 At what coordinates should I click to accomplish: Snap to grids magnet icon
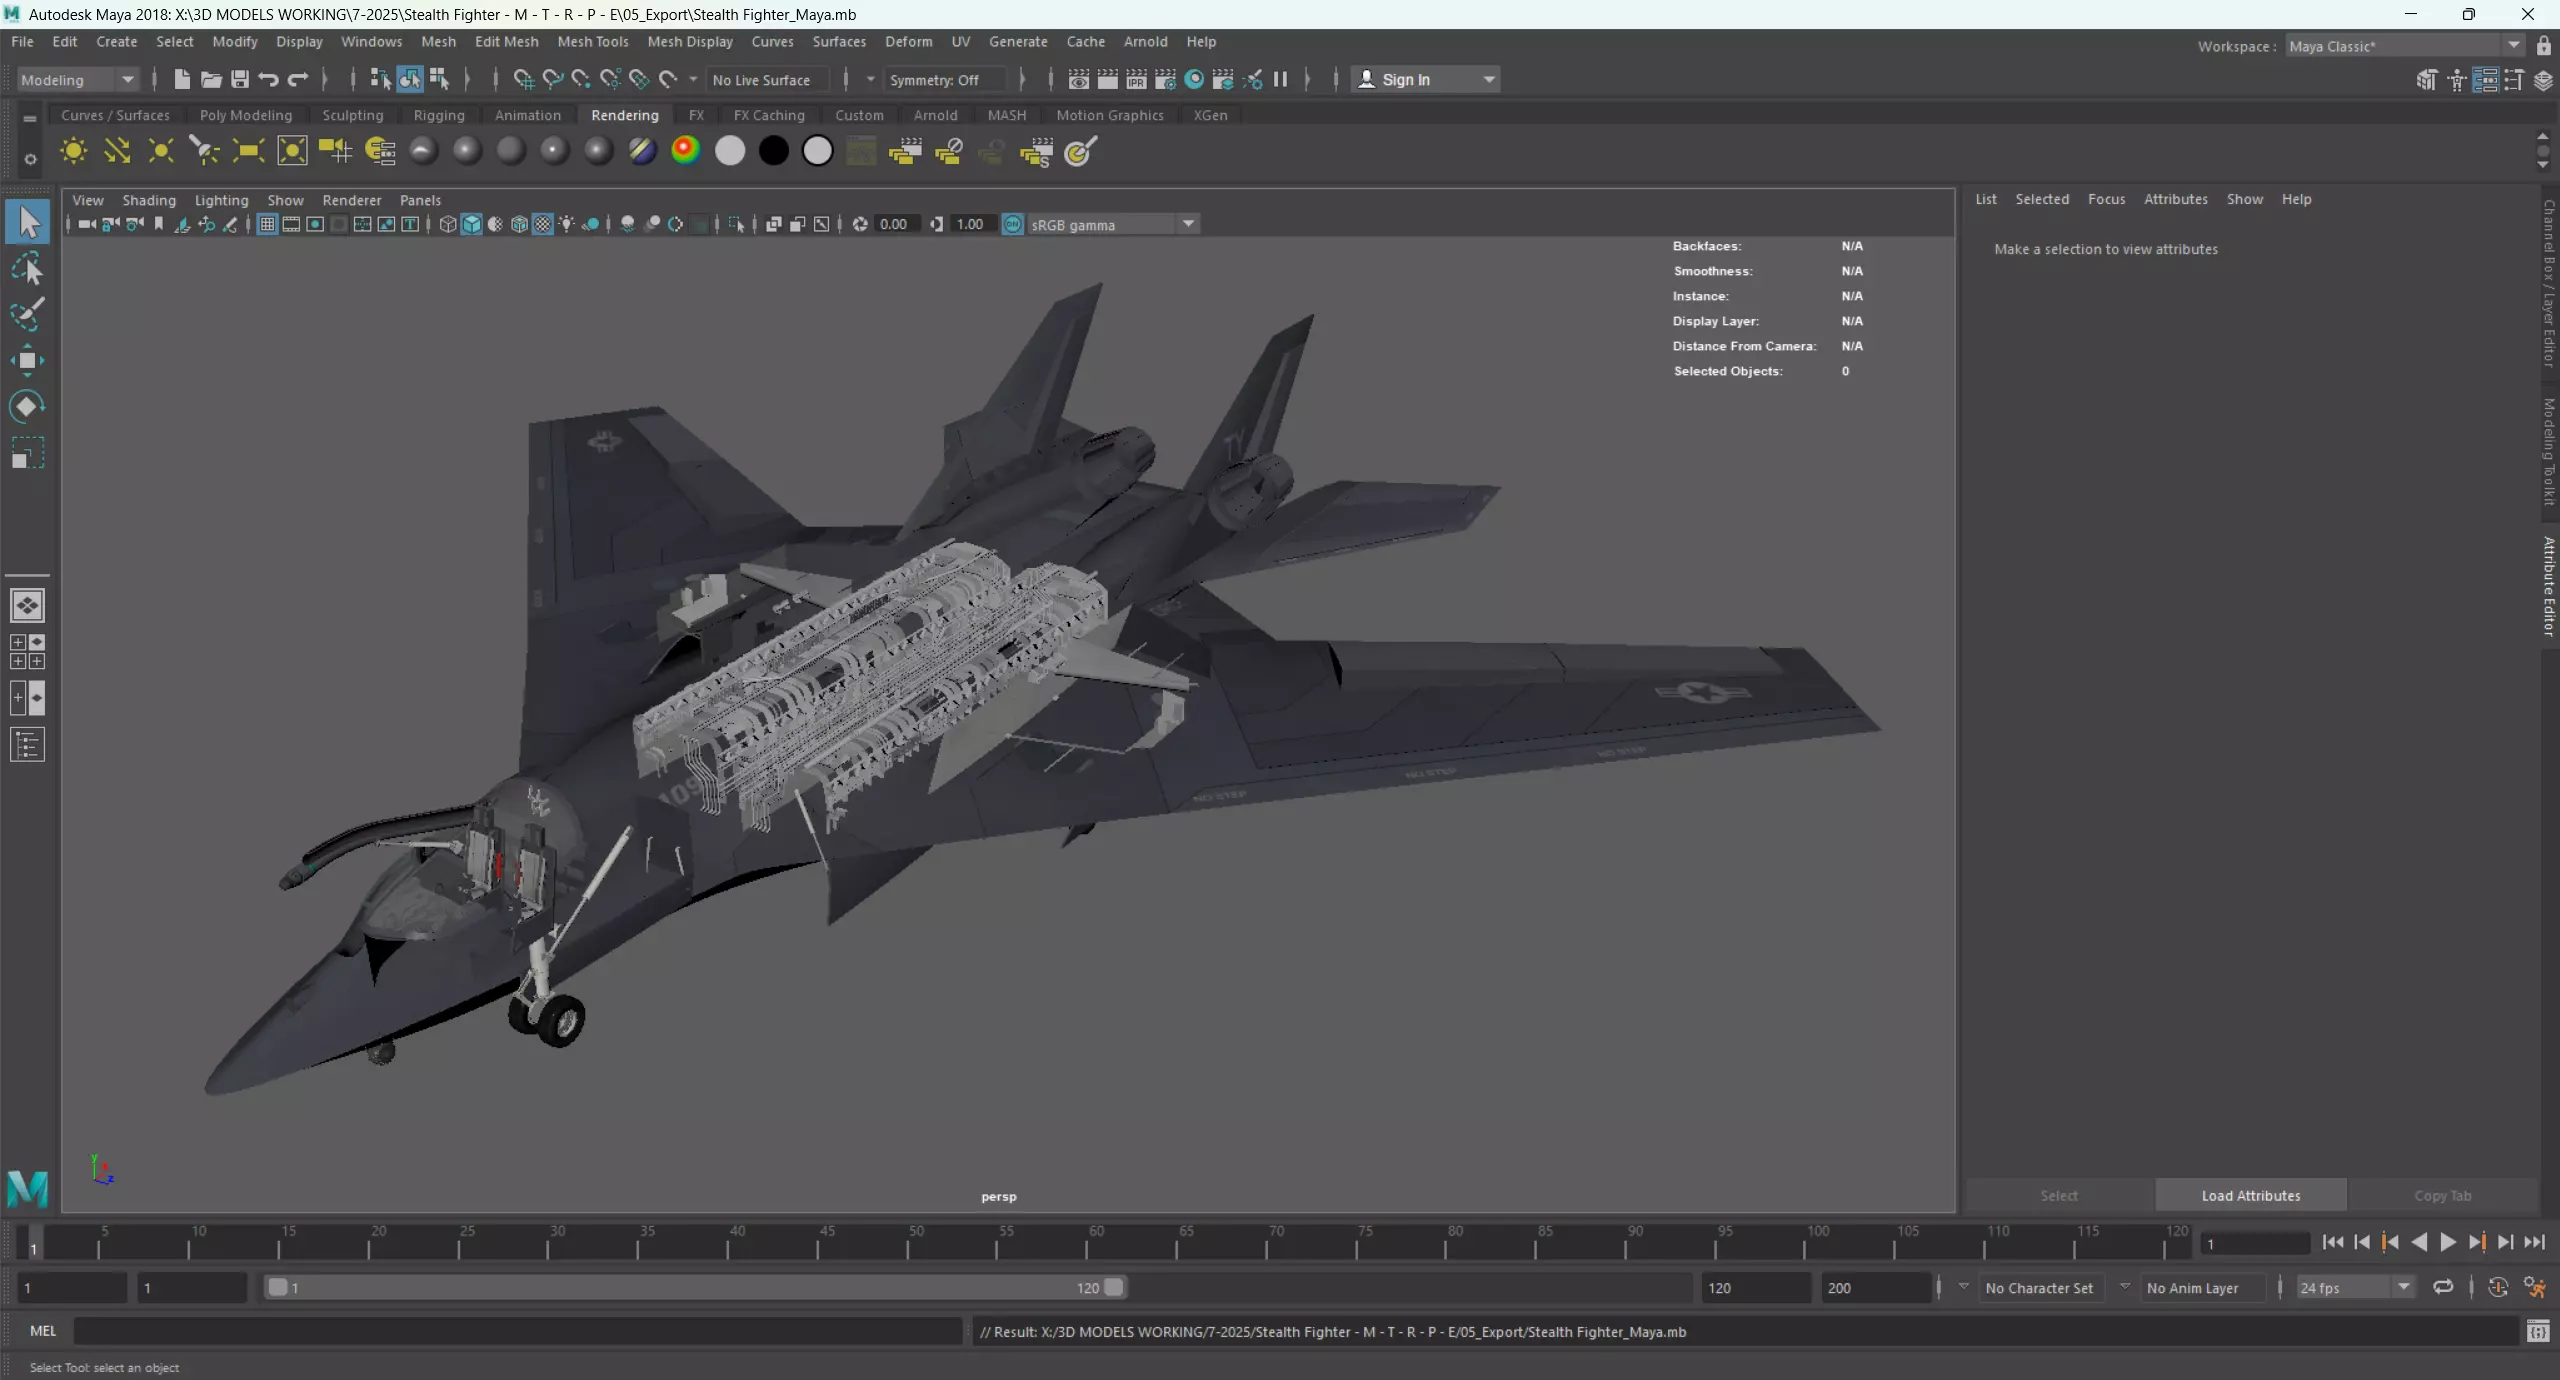point(523,79)
